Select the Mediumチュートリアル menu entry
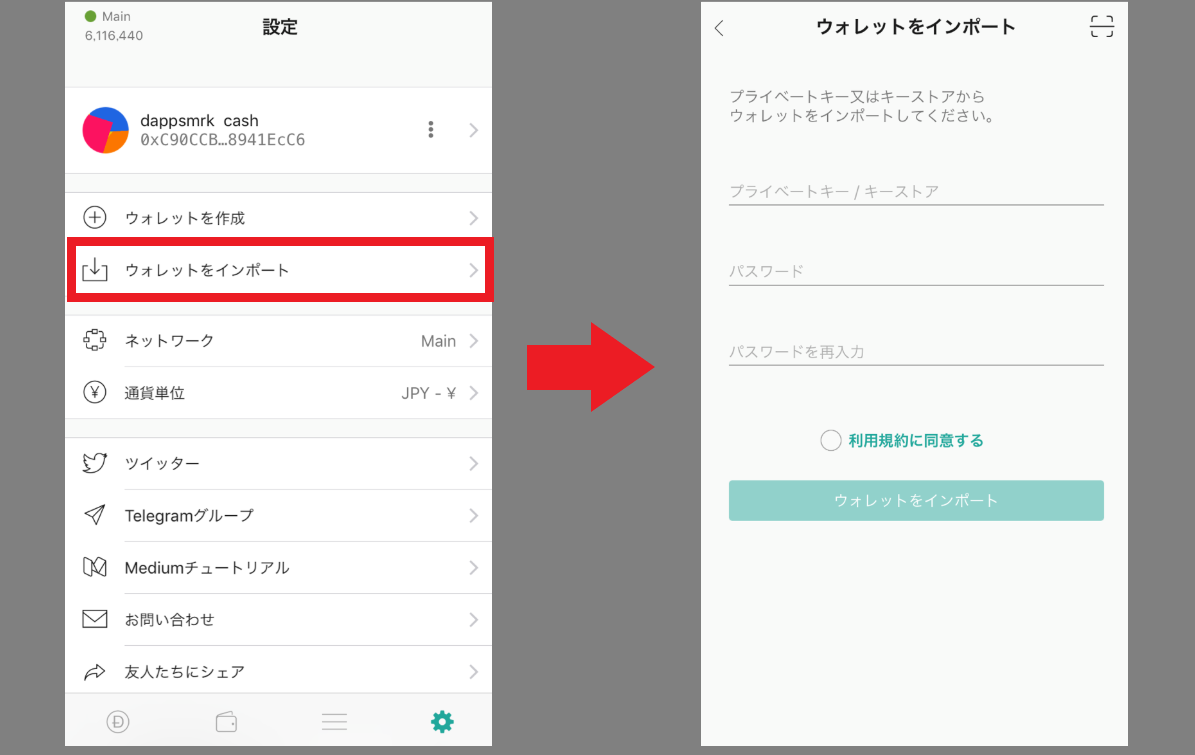This screenshot has height=755, width=1195. [278, 568]
